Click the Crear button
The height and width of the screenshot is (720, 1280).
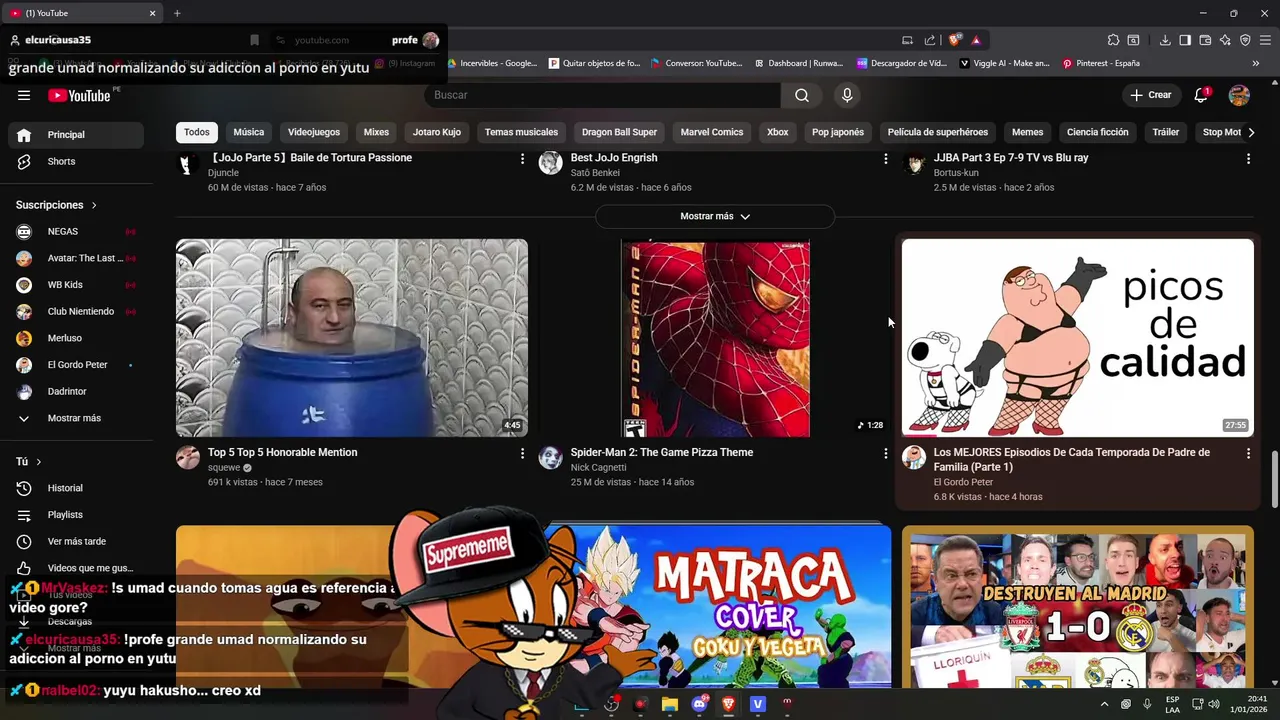[1150, 95]
